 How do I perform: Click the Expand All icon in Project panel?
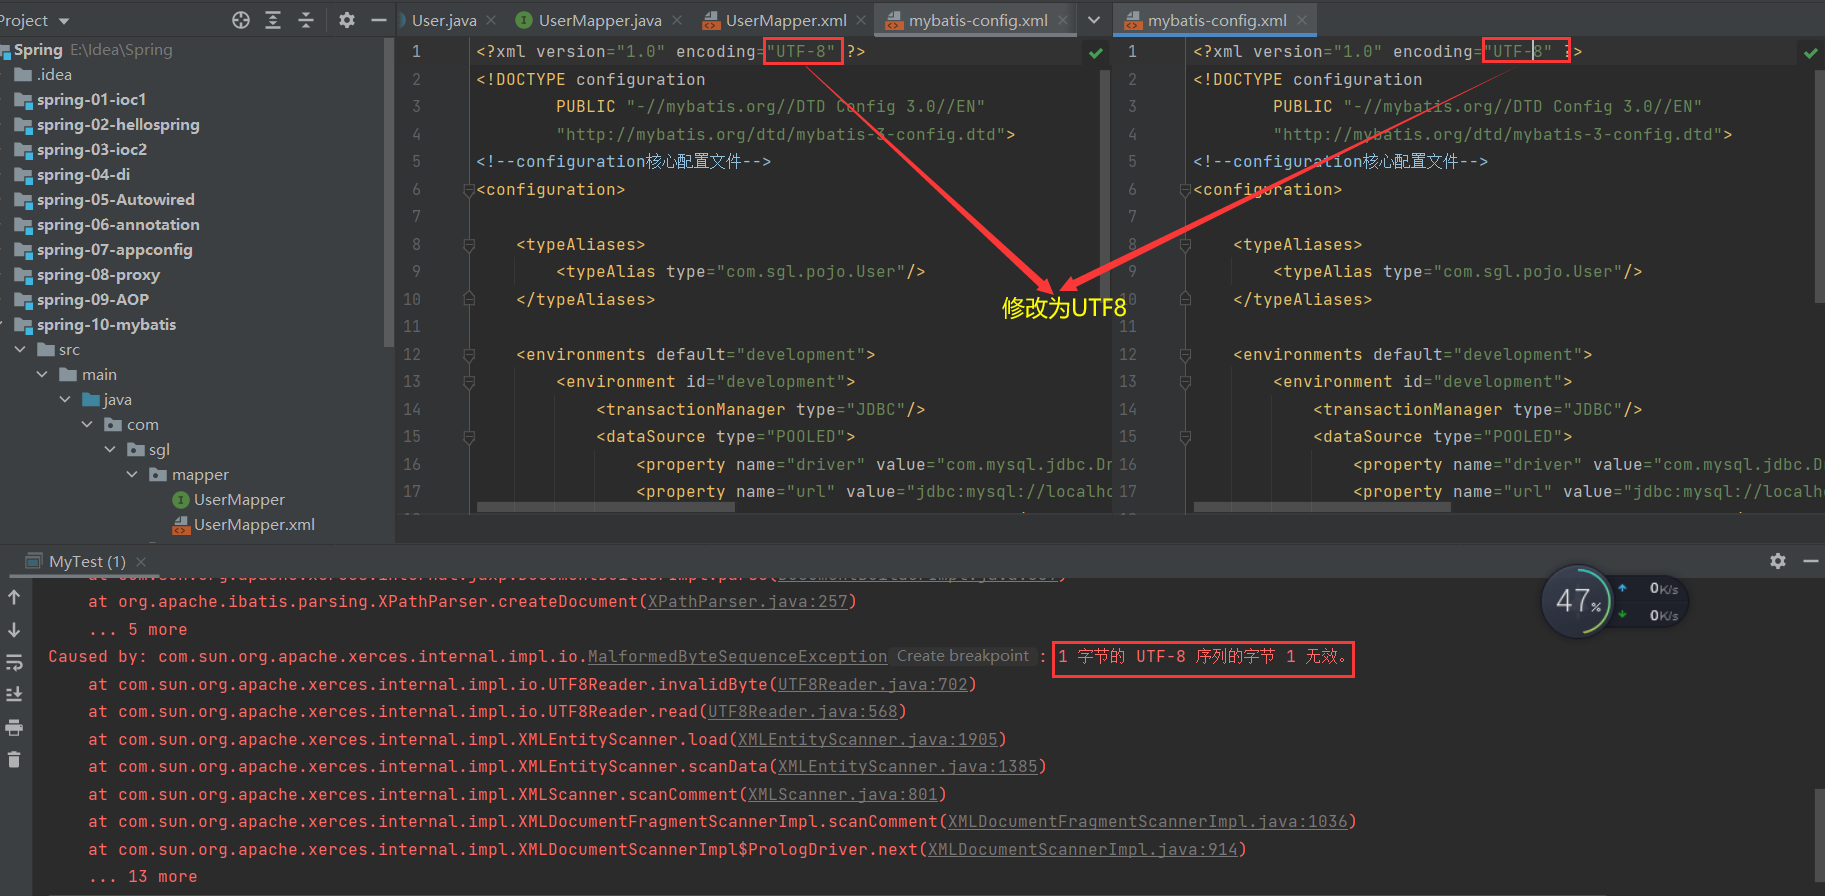[x=273, y=20]
